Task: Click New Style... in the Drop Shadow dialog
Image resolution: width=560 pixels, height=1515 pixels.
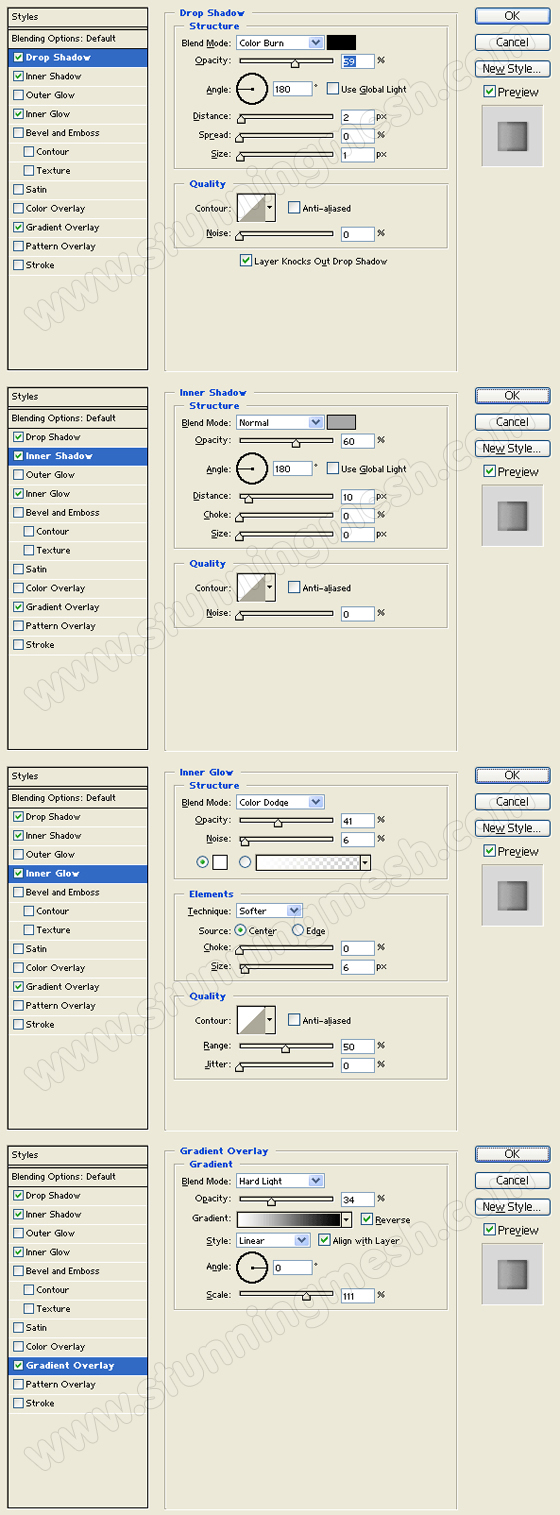Action: (512, 69)
